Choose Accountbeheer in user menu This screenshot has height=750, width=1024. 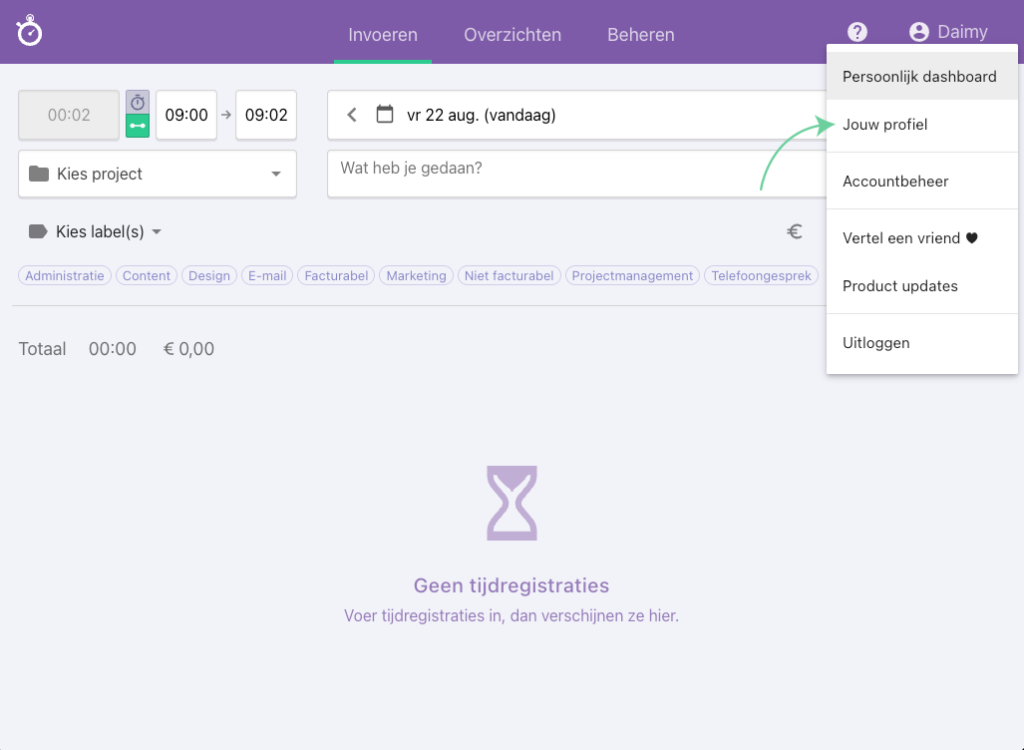tap(895, 181)
